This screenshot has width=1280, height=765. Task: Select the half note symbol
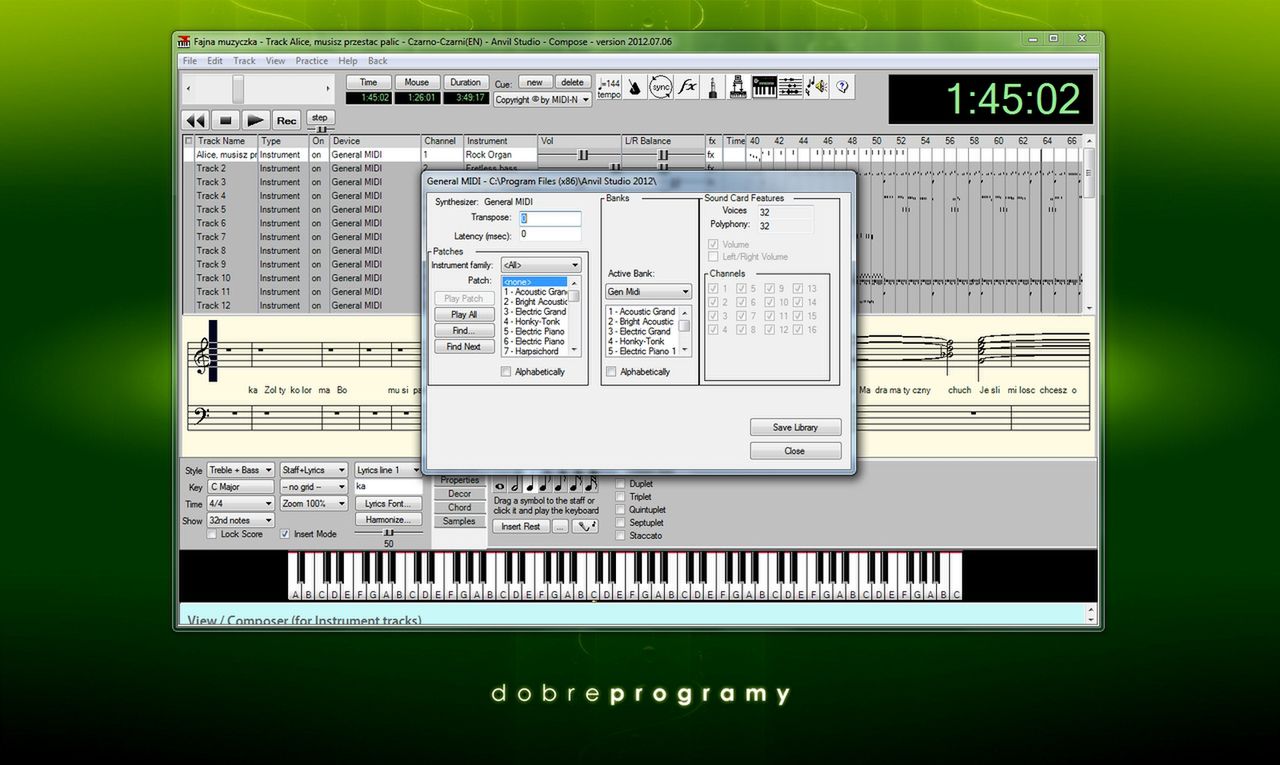coord(515,486)
